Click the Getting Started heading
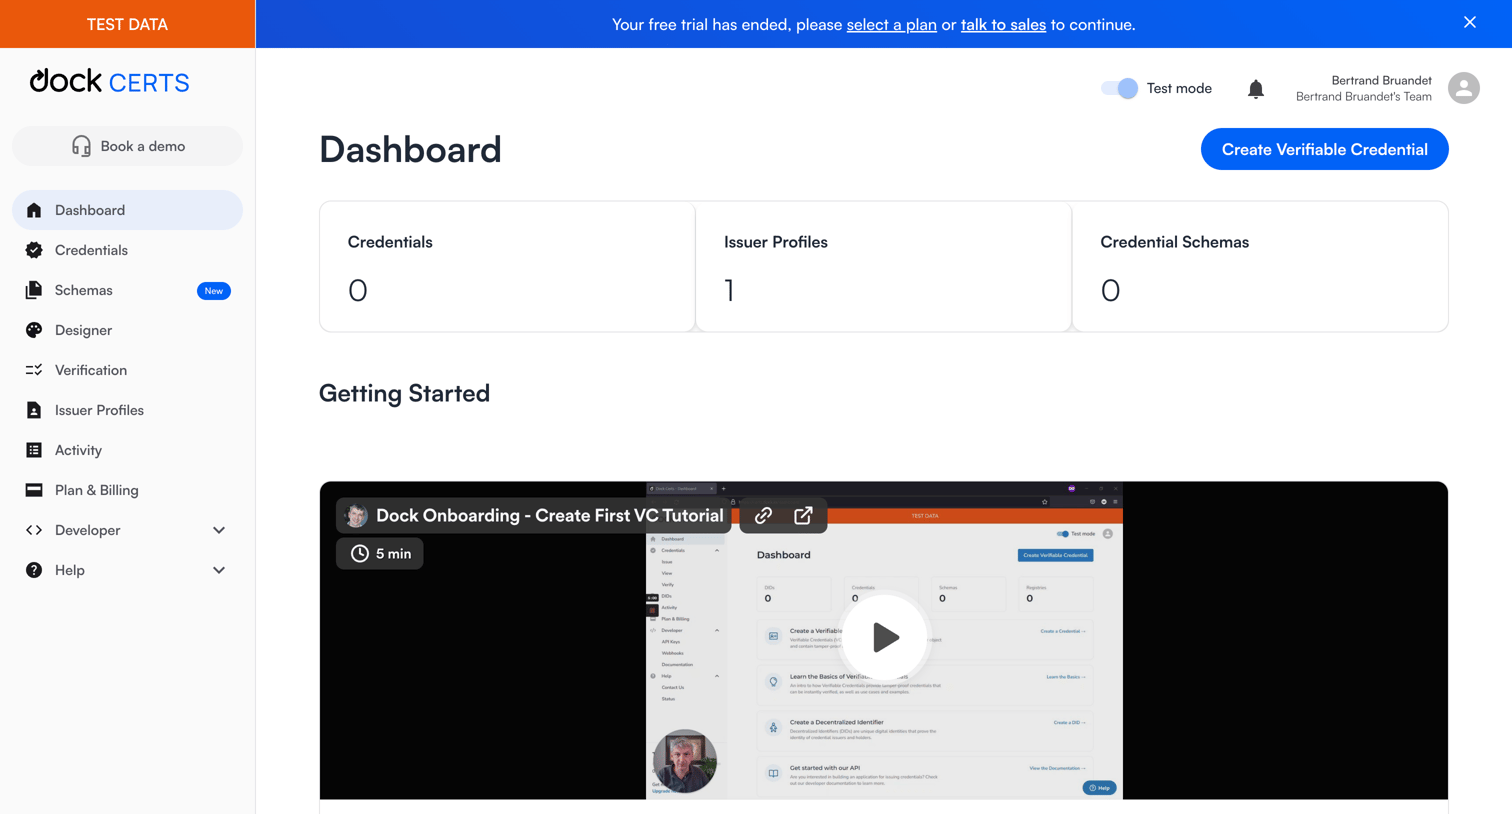Image resolution: width=1512 pixels, height=814 pixels. (404, 393)
